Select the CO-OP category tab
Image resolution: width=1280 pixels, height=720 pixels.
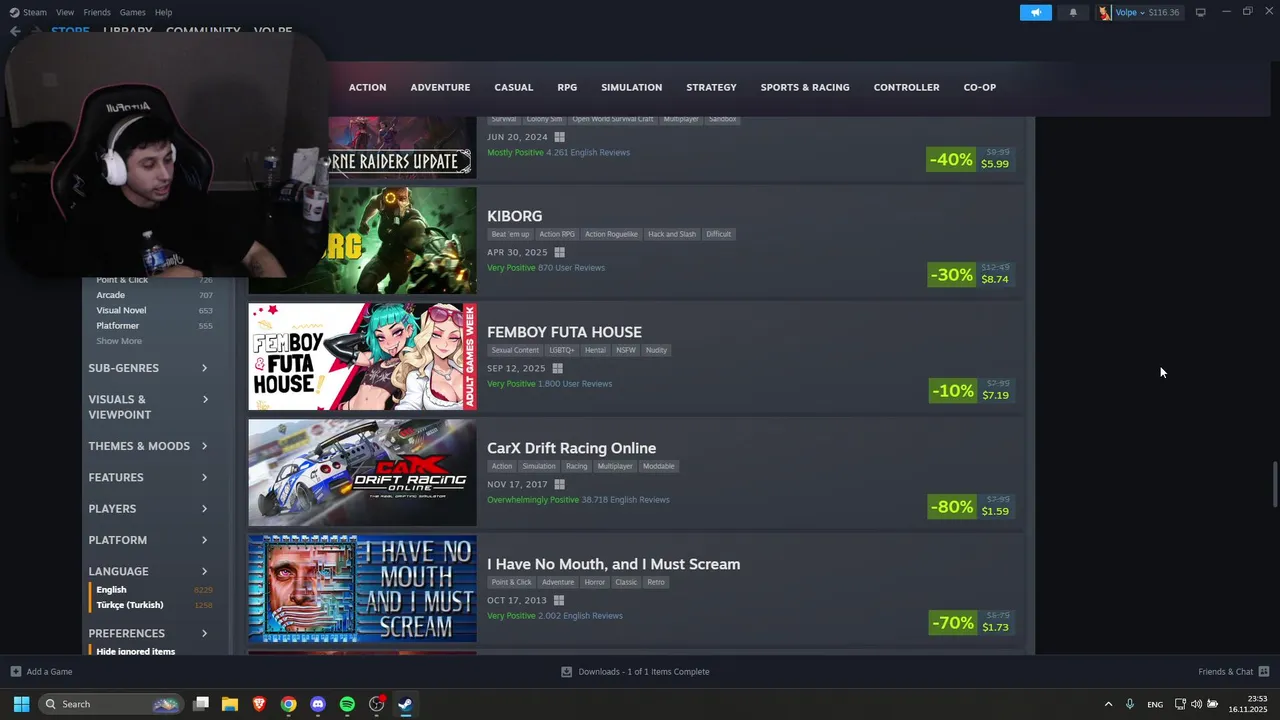pyautogui.click(x=980, y=87)
